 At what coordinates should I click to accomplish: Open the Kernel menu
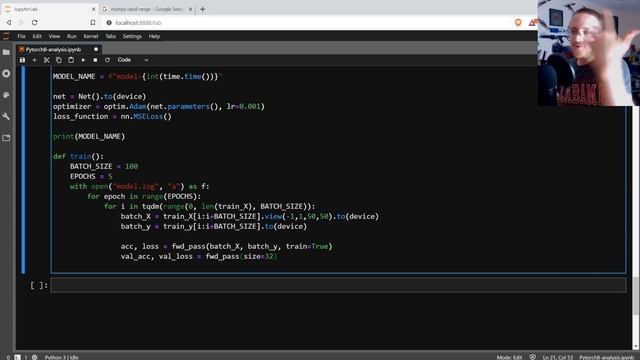pos(91,36)
